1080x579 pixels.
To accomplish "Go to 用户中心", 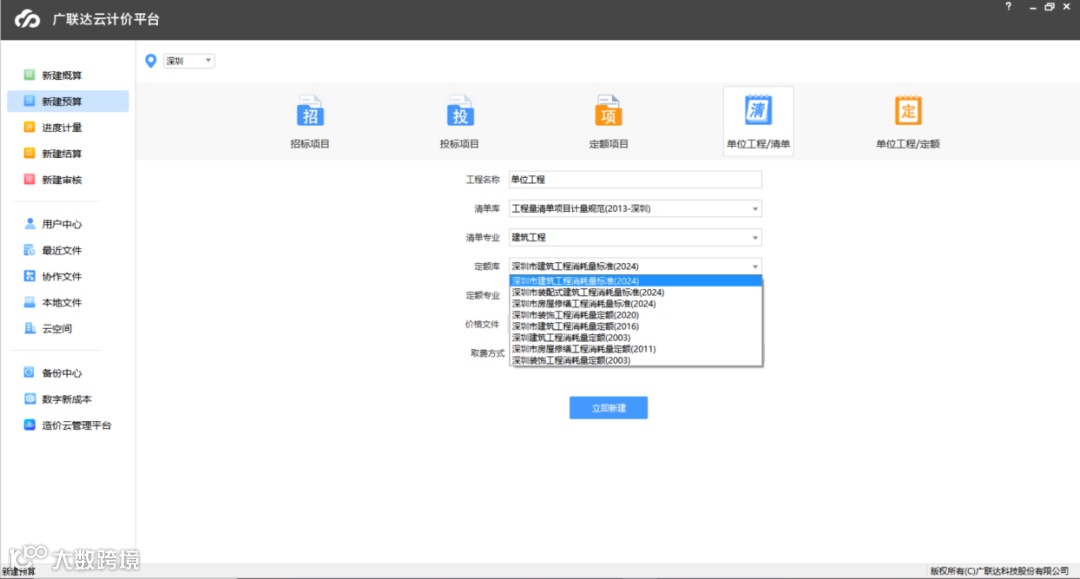I will tap(61, 224).
